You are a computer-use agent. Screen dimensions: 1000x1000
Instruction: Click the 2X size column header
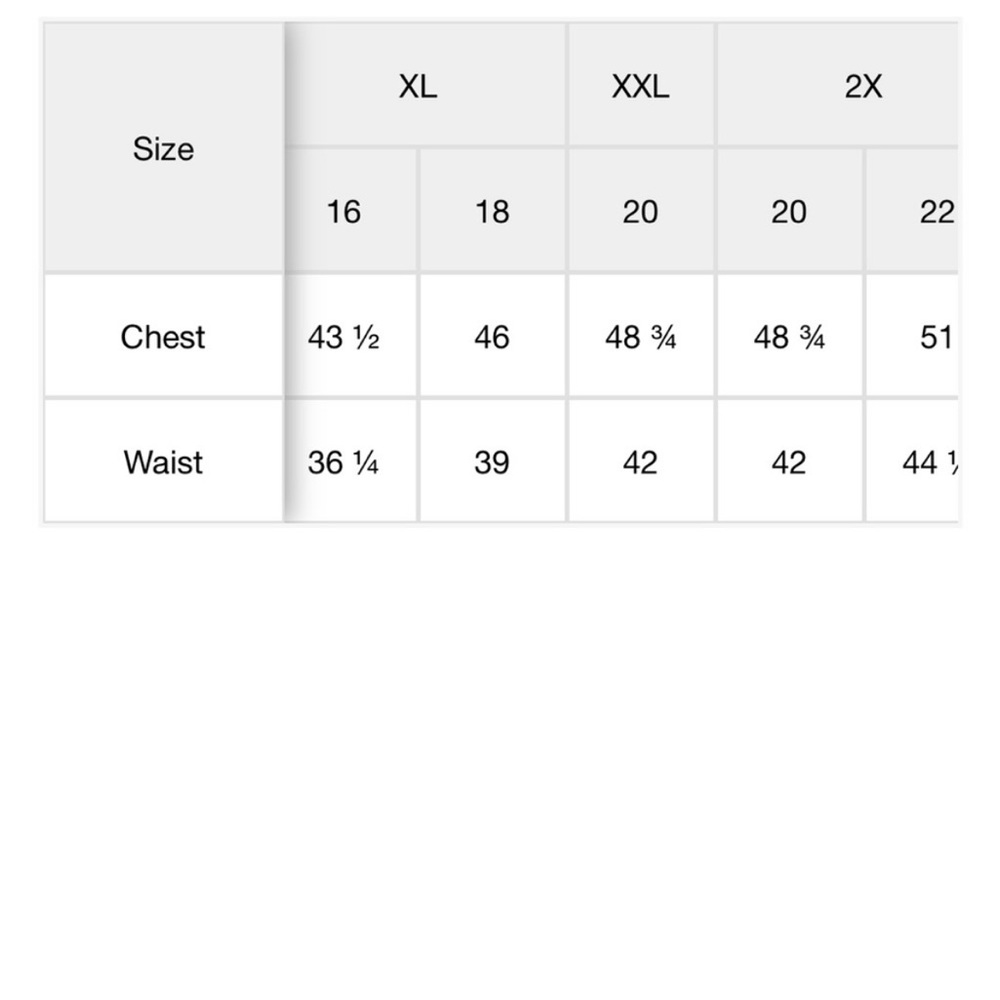tap(863, 87)
